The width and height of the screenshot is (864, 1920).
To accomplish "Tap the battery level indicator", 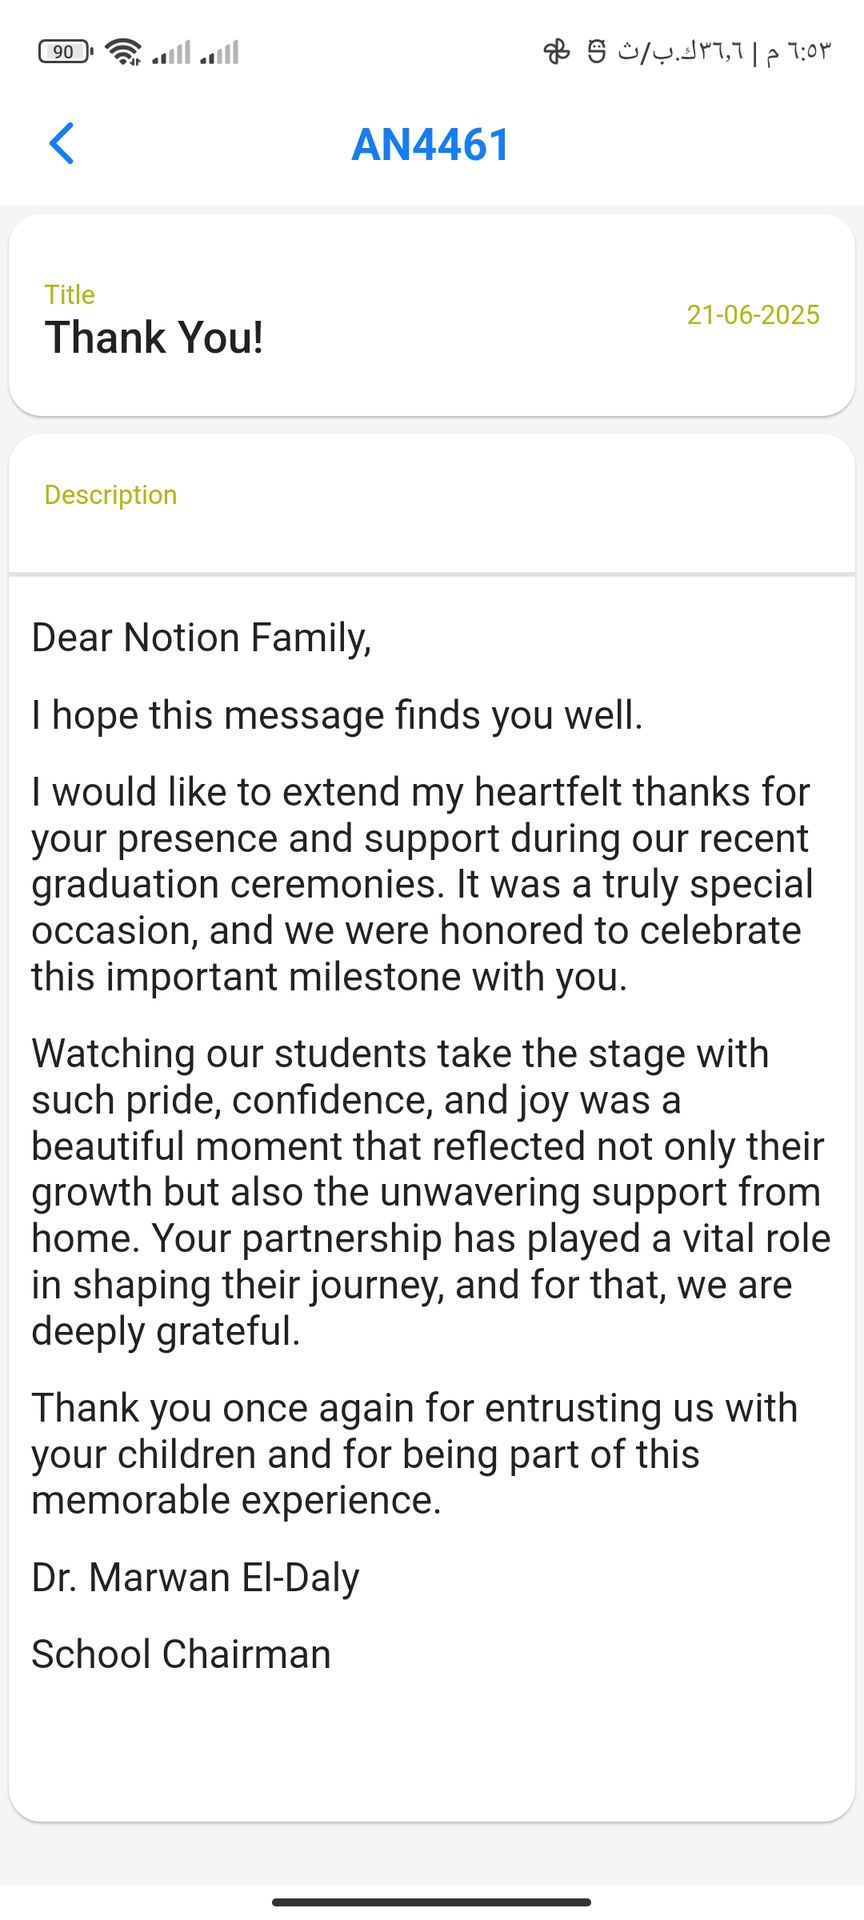I will 65,51.
